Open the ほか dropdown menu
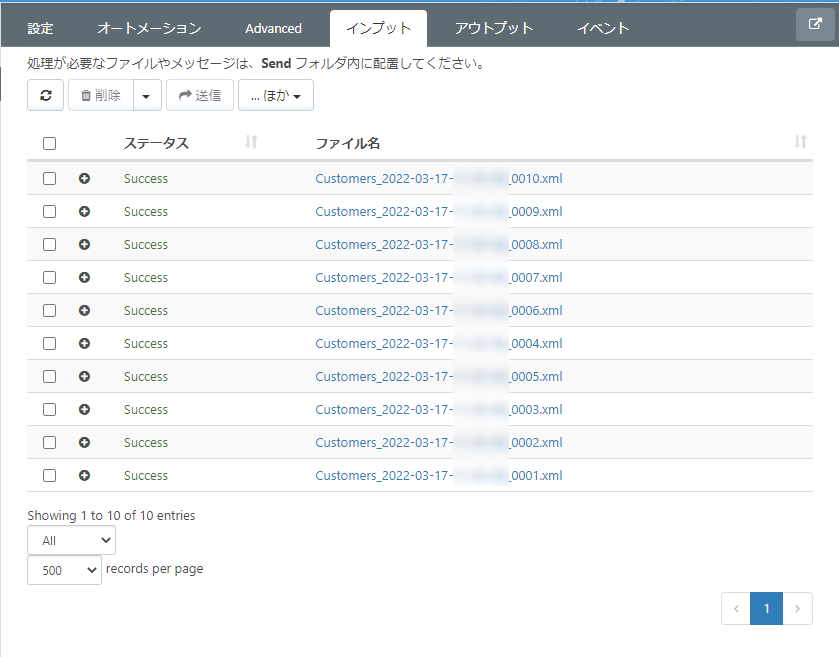Image resolution: width=839 pixels, height=657 pixels. 276,95
